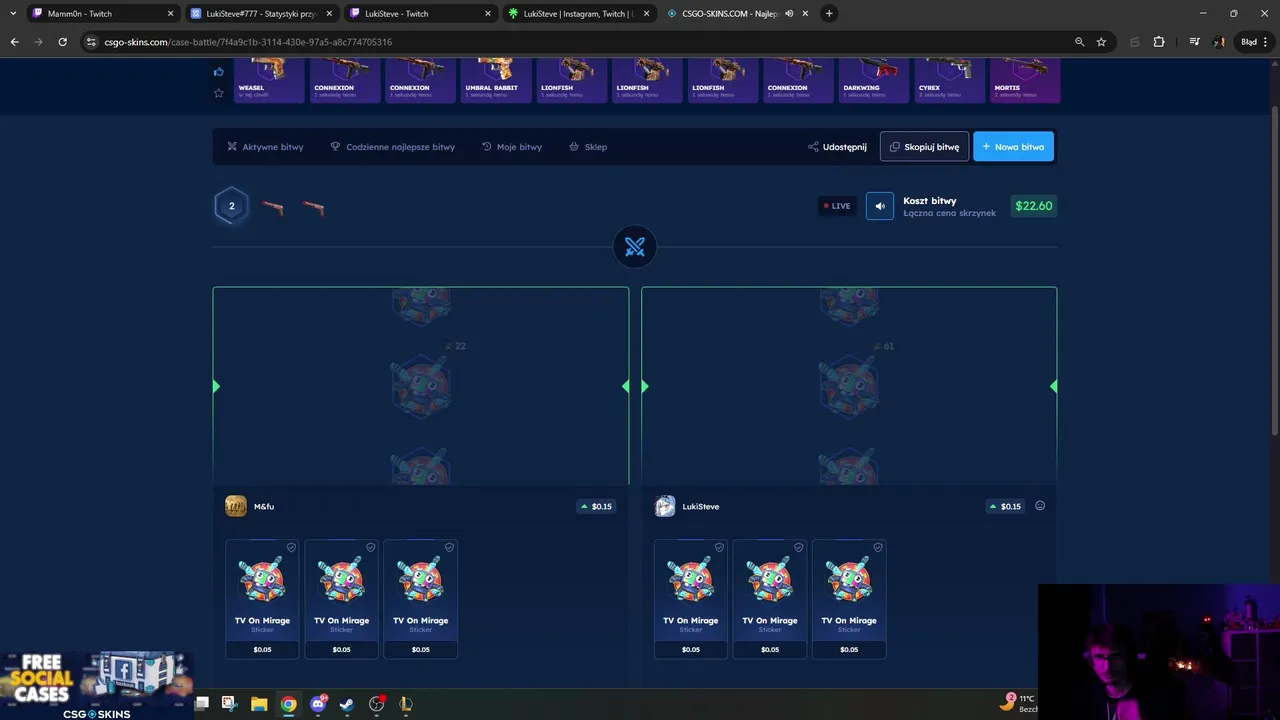This screenshot has width=1280, height=720.
Task: Open browser extensions puzzle icon
Action: (x=1159, y=42)
